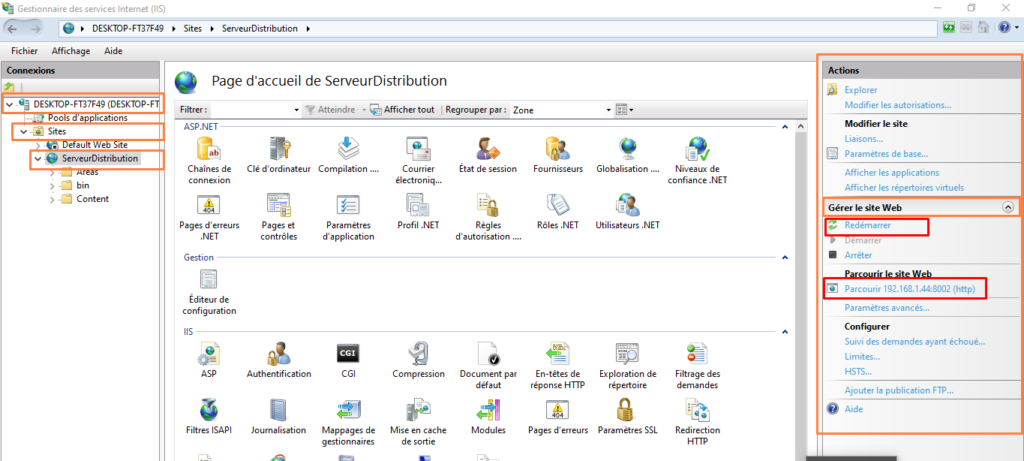Expand the Default Web Site node
Viewport: 1024px width, 461px height.
pos(38,145)
